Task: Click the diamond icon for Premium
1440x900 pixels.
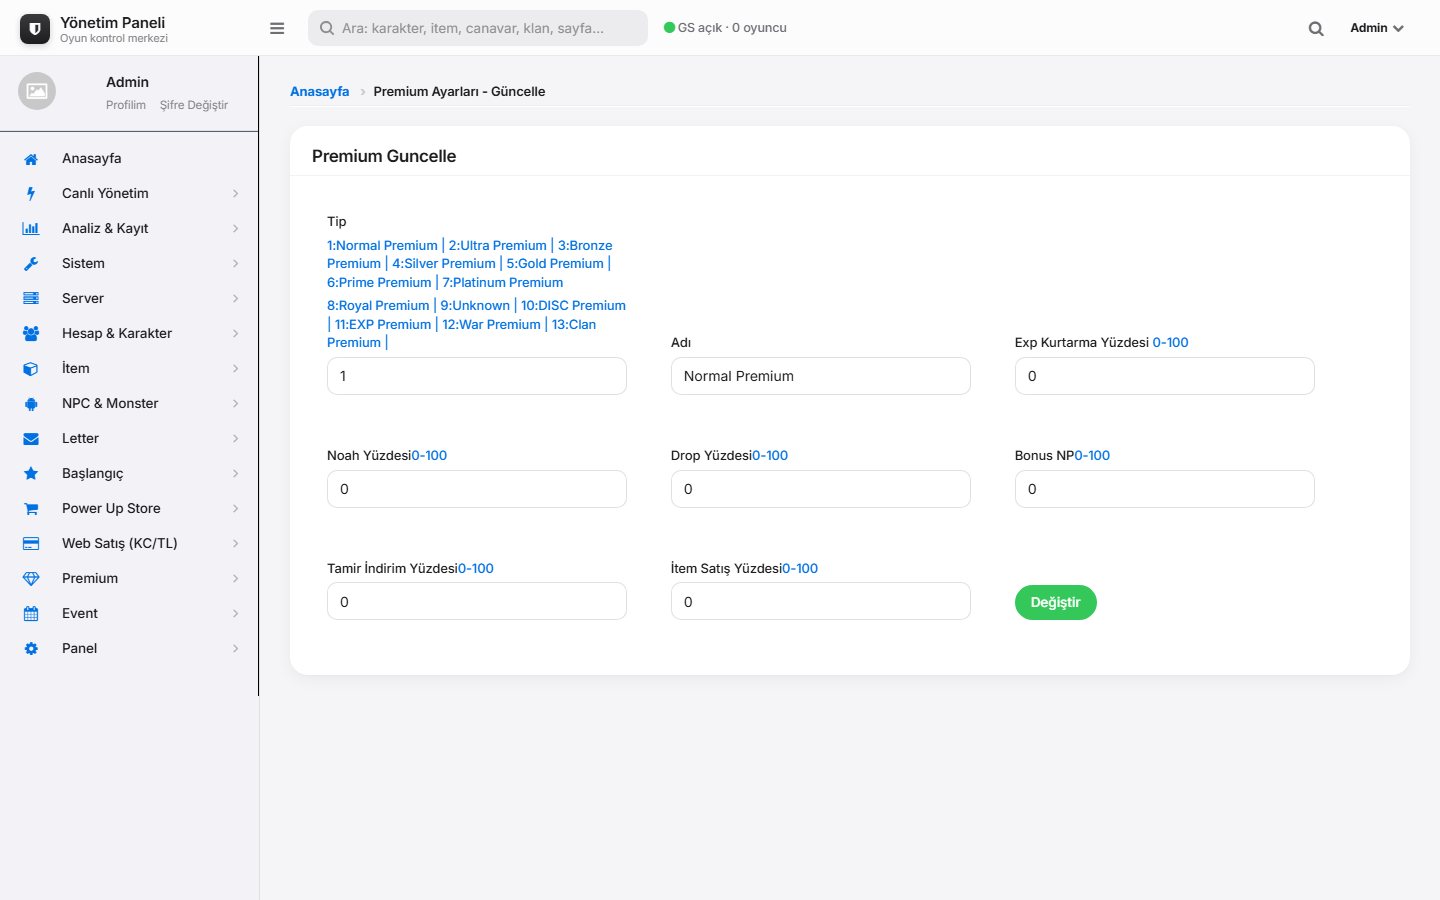Action: [31, 579]
